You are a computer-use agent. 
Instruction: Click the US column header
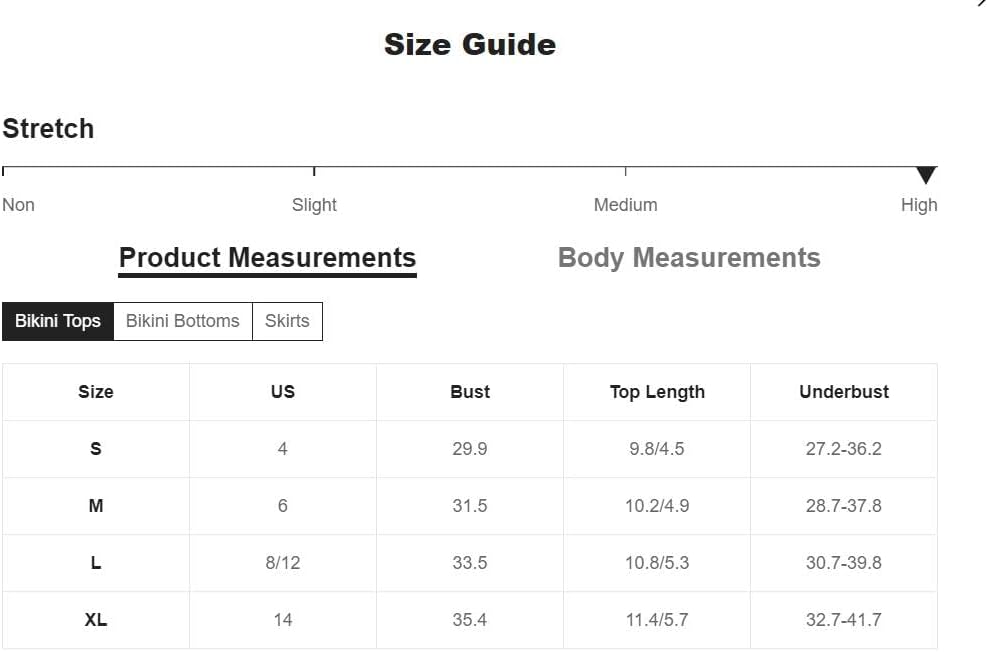pyautogui.click(x=283, y=391)
